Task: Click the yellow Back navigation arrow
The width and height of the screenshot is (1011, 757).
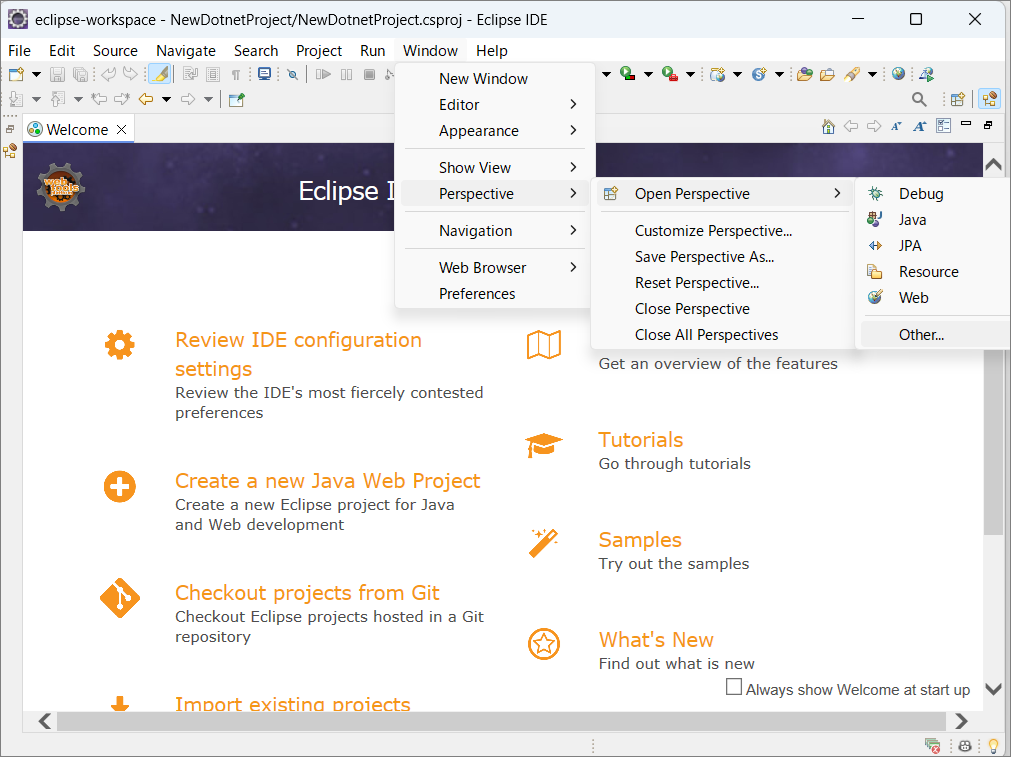Action: pos(146,99)
